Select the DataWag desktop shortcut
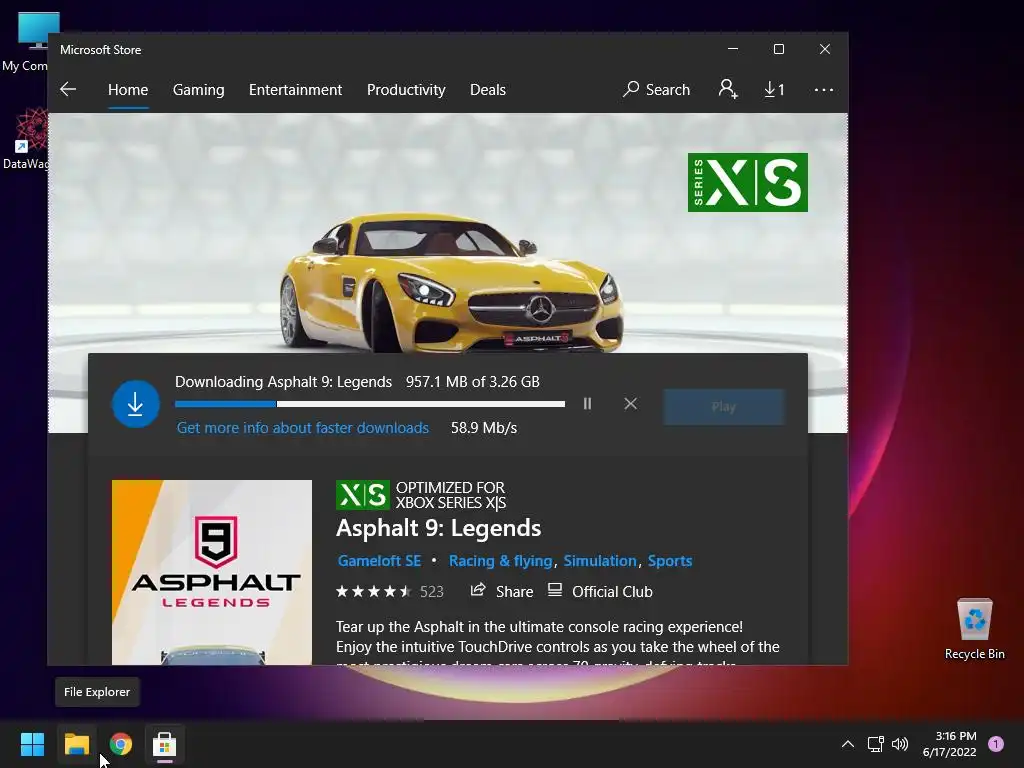 [26, 140]
